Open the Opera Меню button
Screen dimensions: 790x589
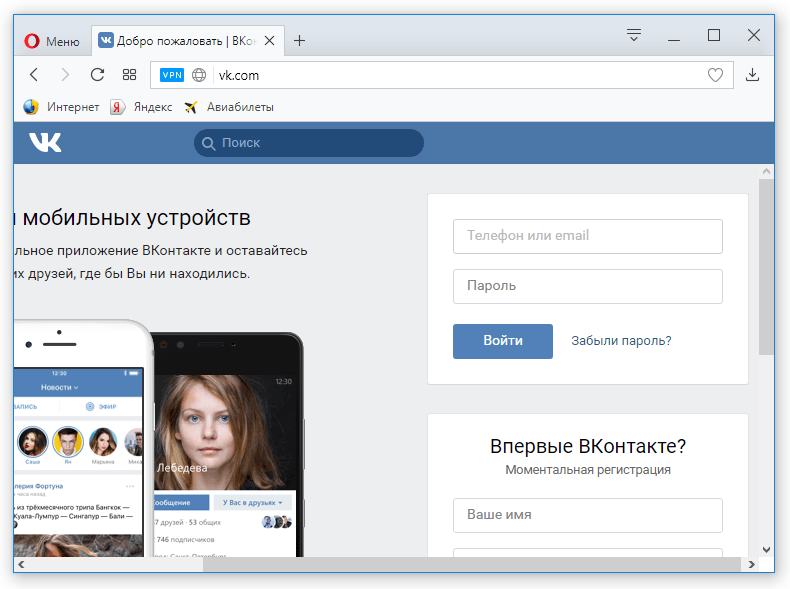click(52, 41)
